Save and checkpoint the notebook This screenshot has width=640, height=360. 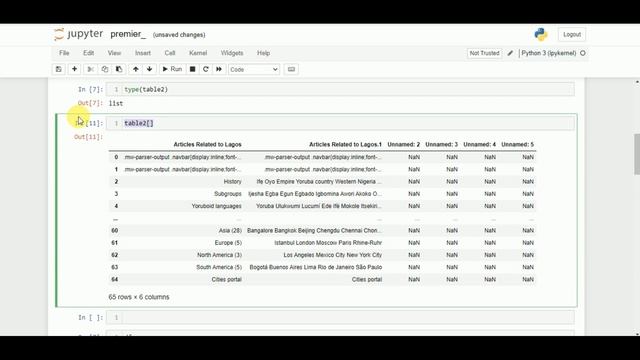pos(59,69)
